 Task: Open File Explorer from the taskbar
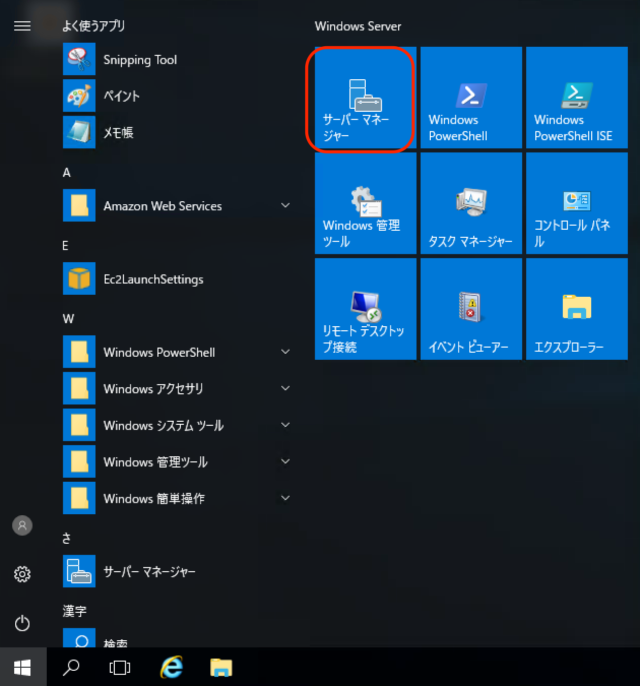pyautogui.click(x=221, y=668)
